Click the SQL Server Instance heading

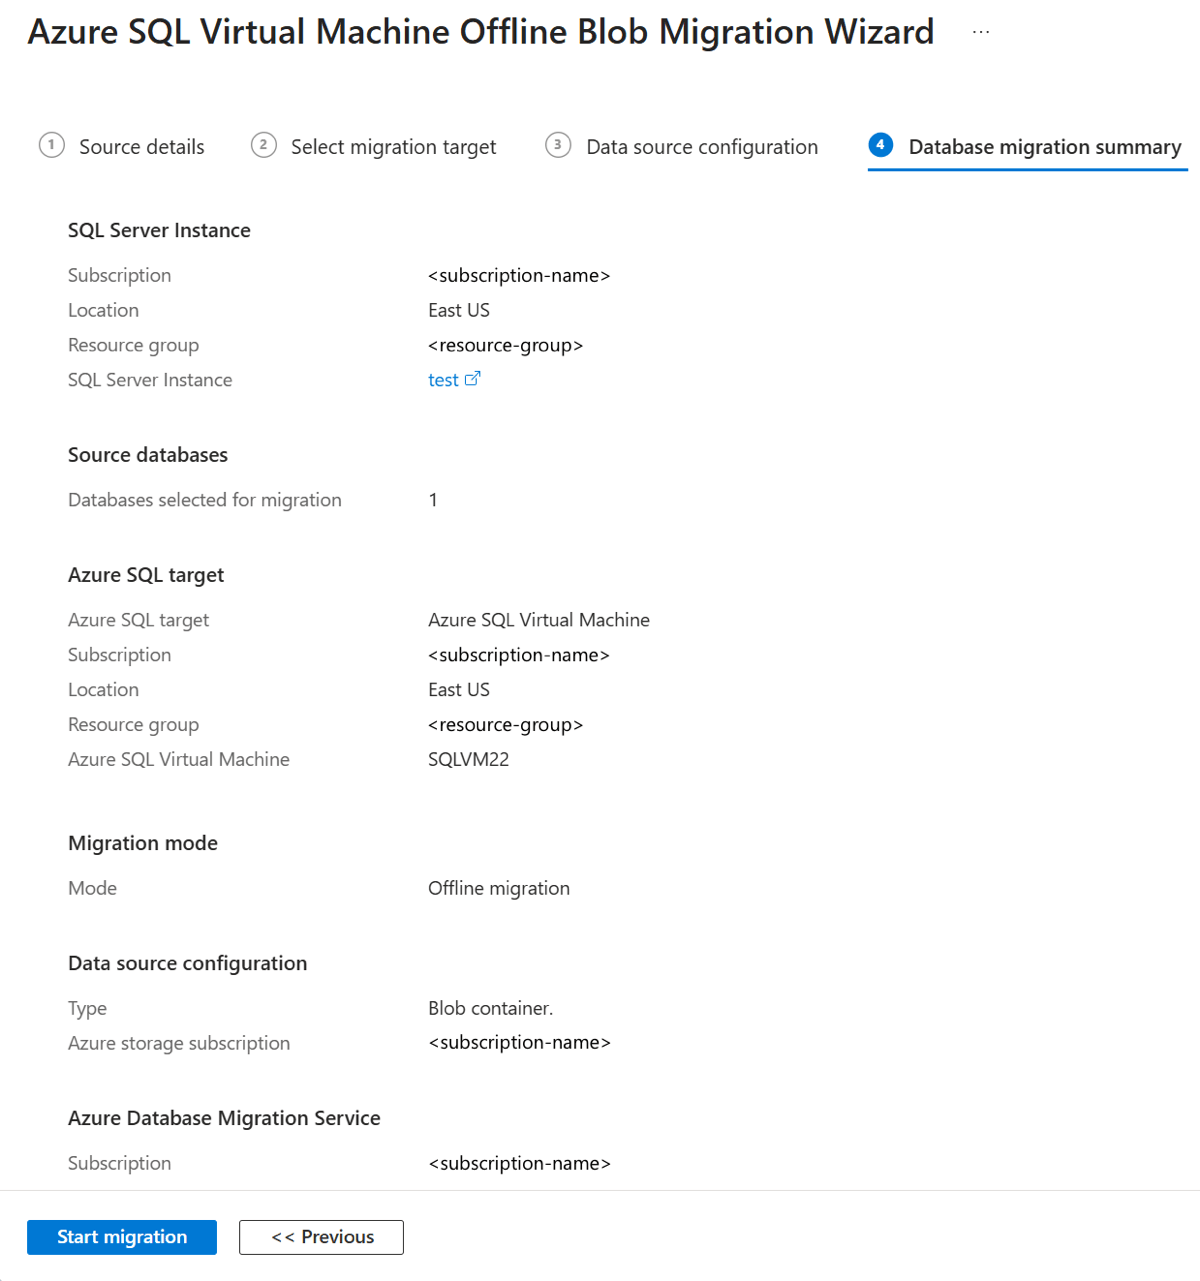(159, 230)
